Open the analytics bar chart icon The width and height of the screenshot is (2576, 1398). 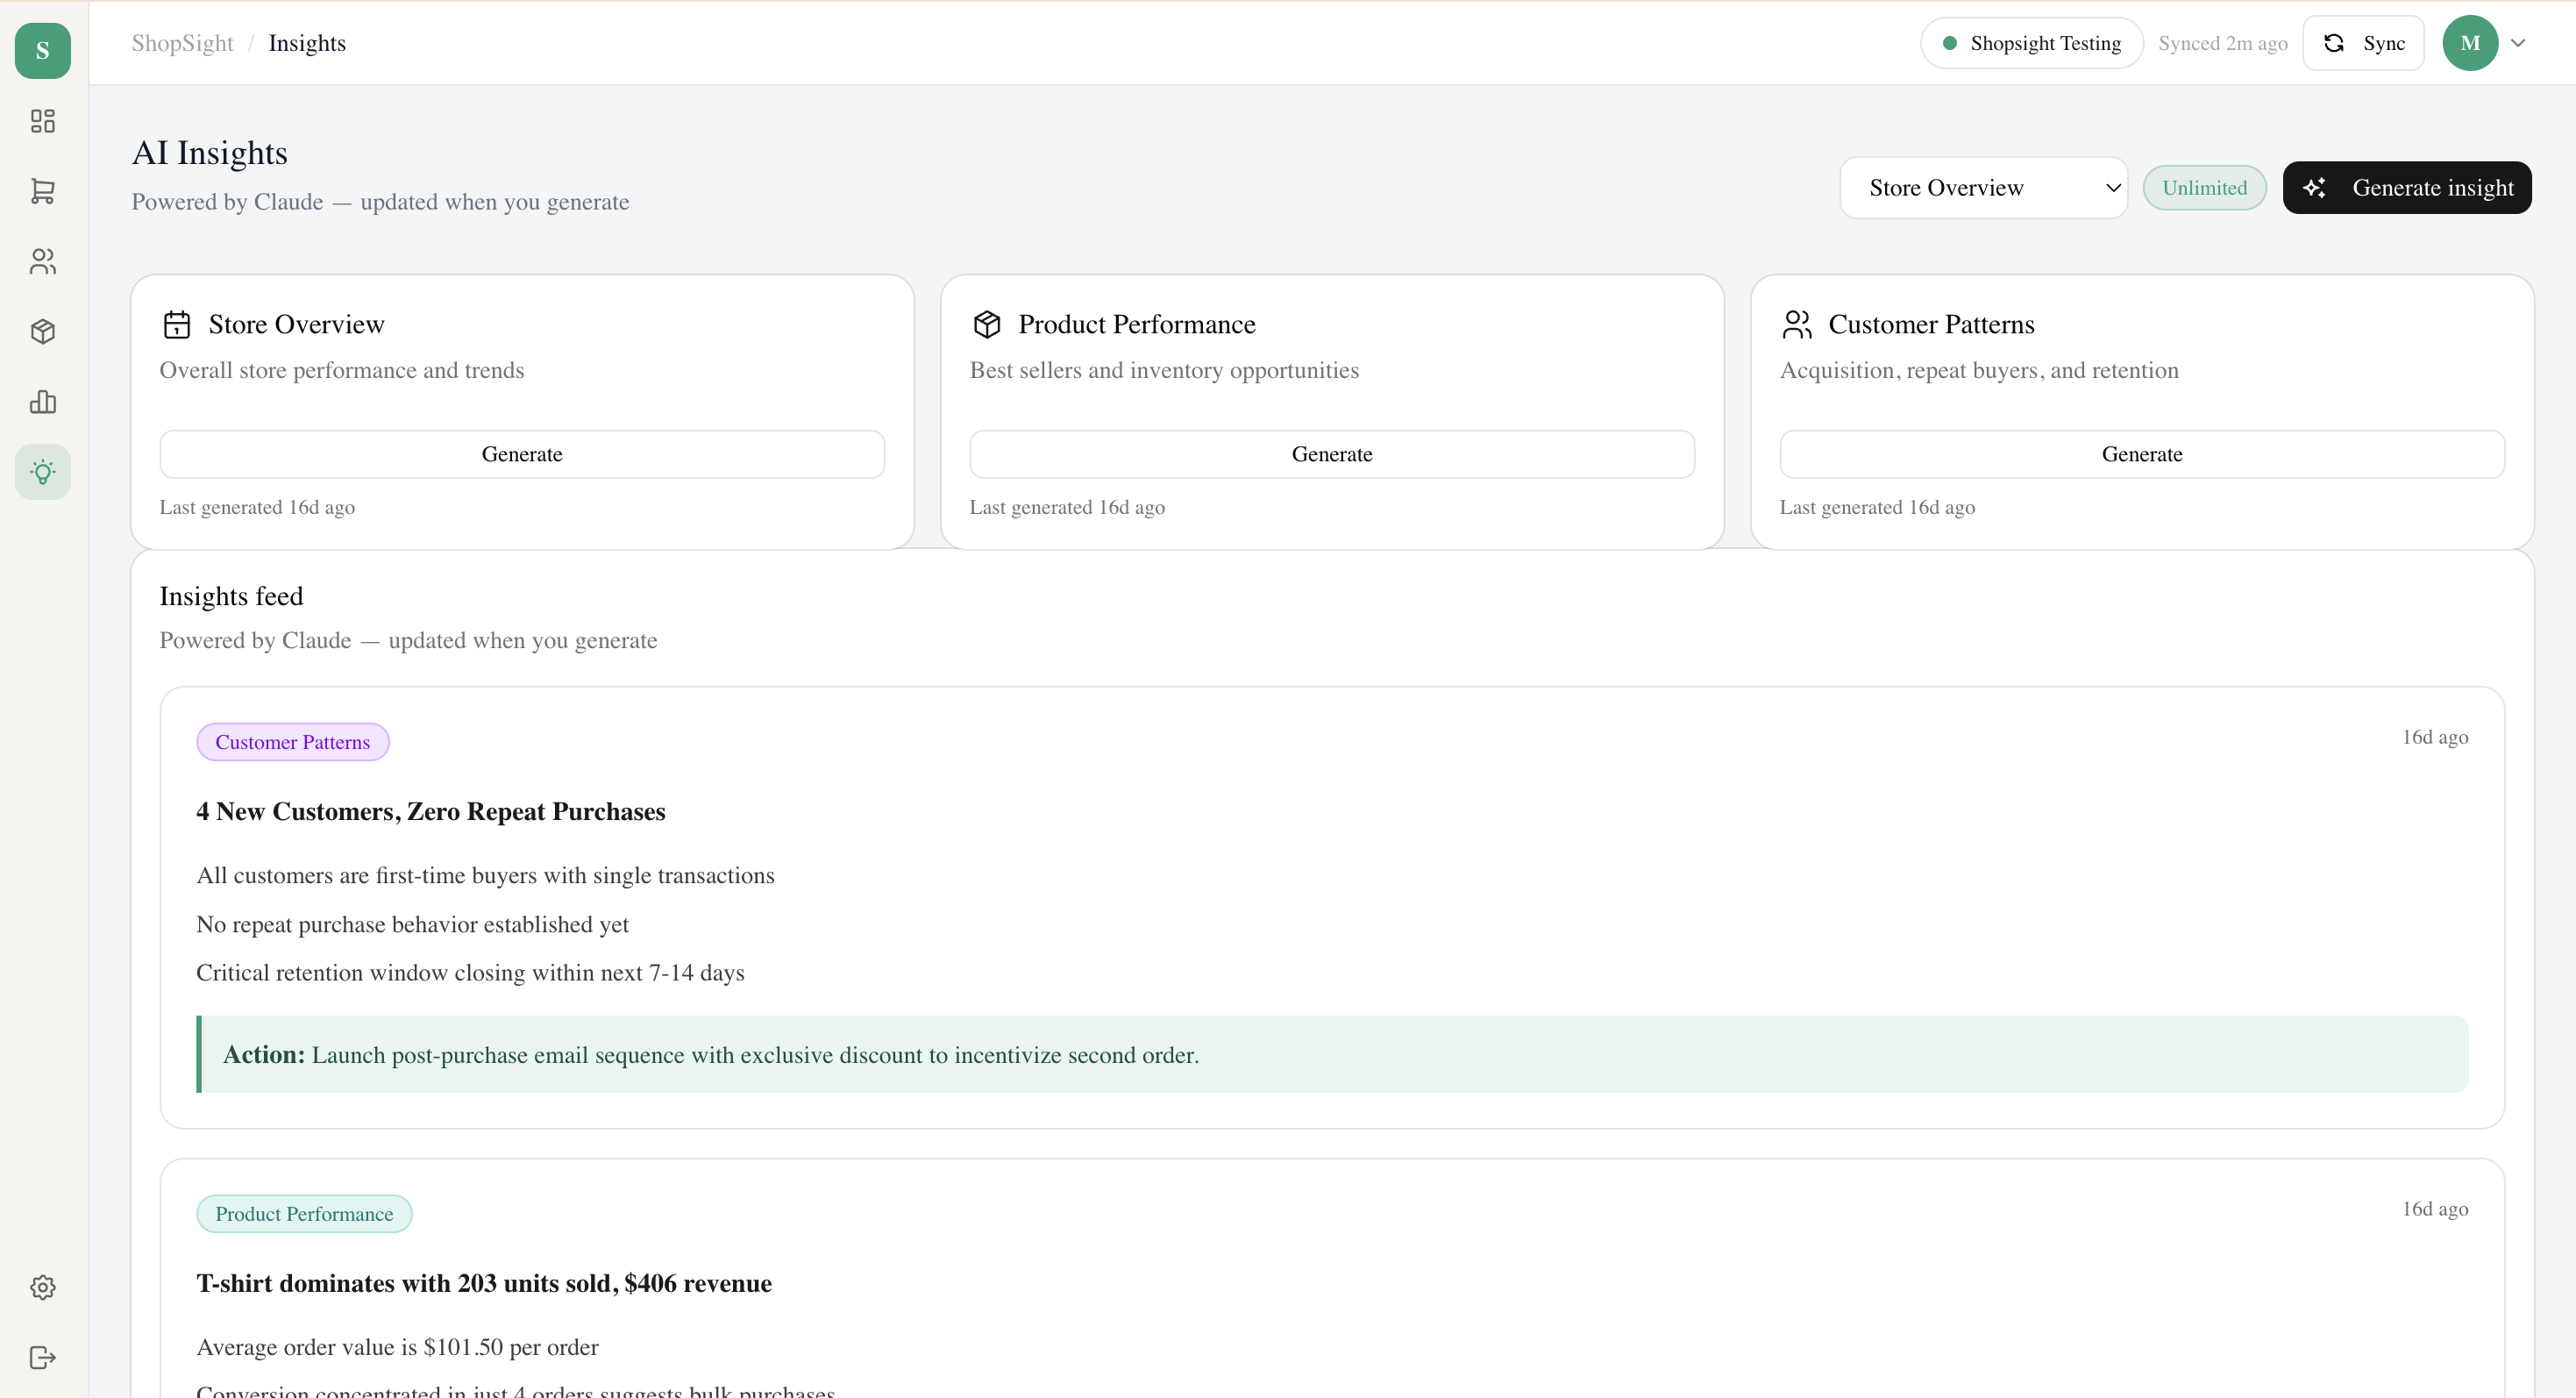43,401
